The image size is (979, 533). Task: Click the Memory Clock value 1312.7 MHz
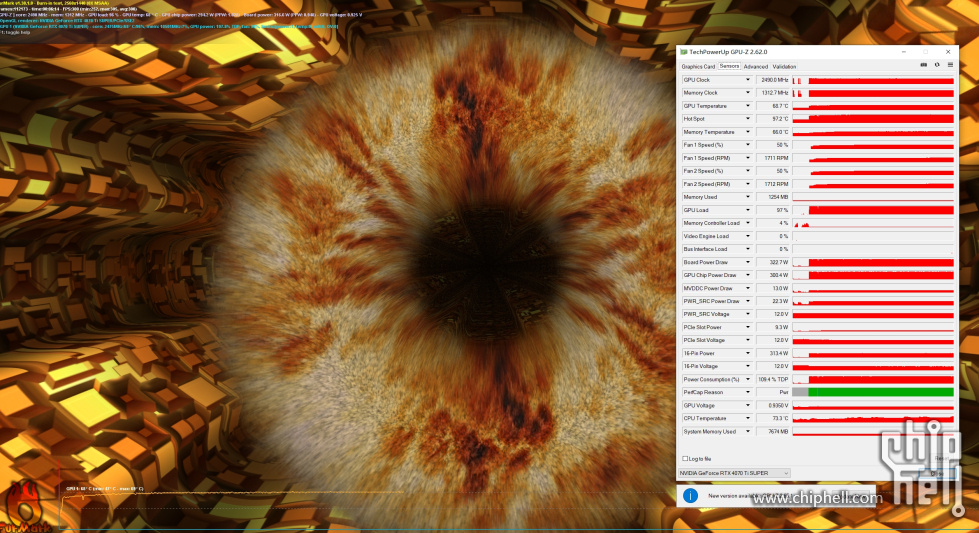(x=773, y=93)
